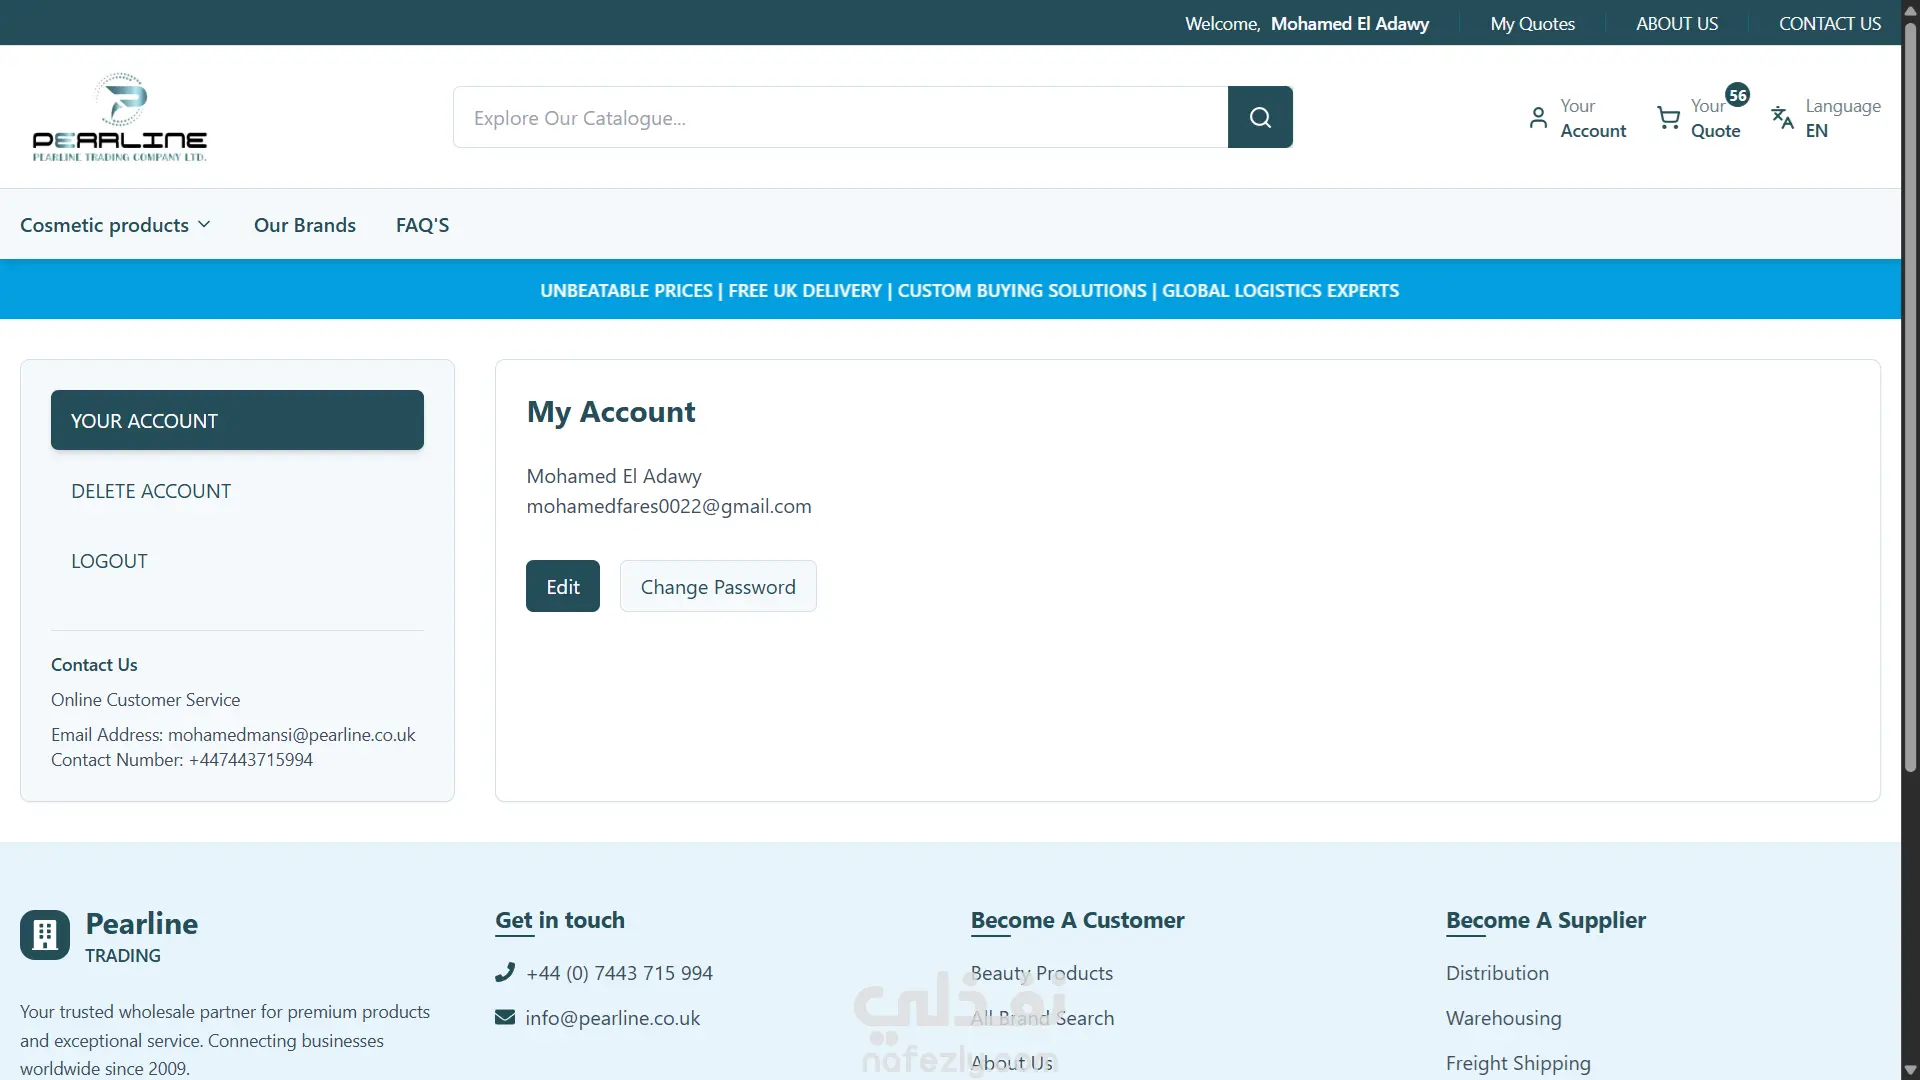This screenshot has height=1080, width=1920.
Task: Click the Become A Supplier heading
Action: pos(1545,920)
